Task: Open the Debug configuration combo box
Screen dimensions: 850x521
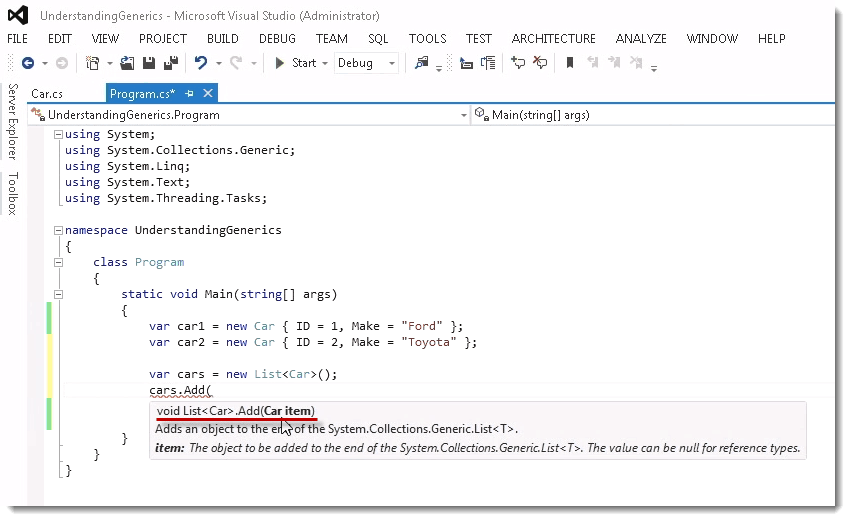Action: point(366,63)
